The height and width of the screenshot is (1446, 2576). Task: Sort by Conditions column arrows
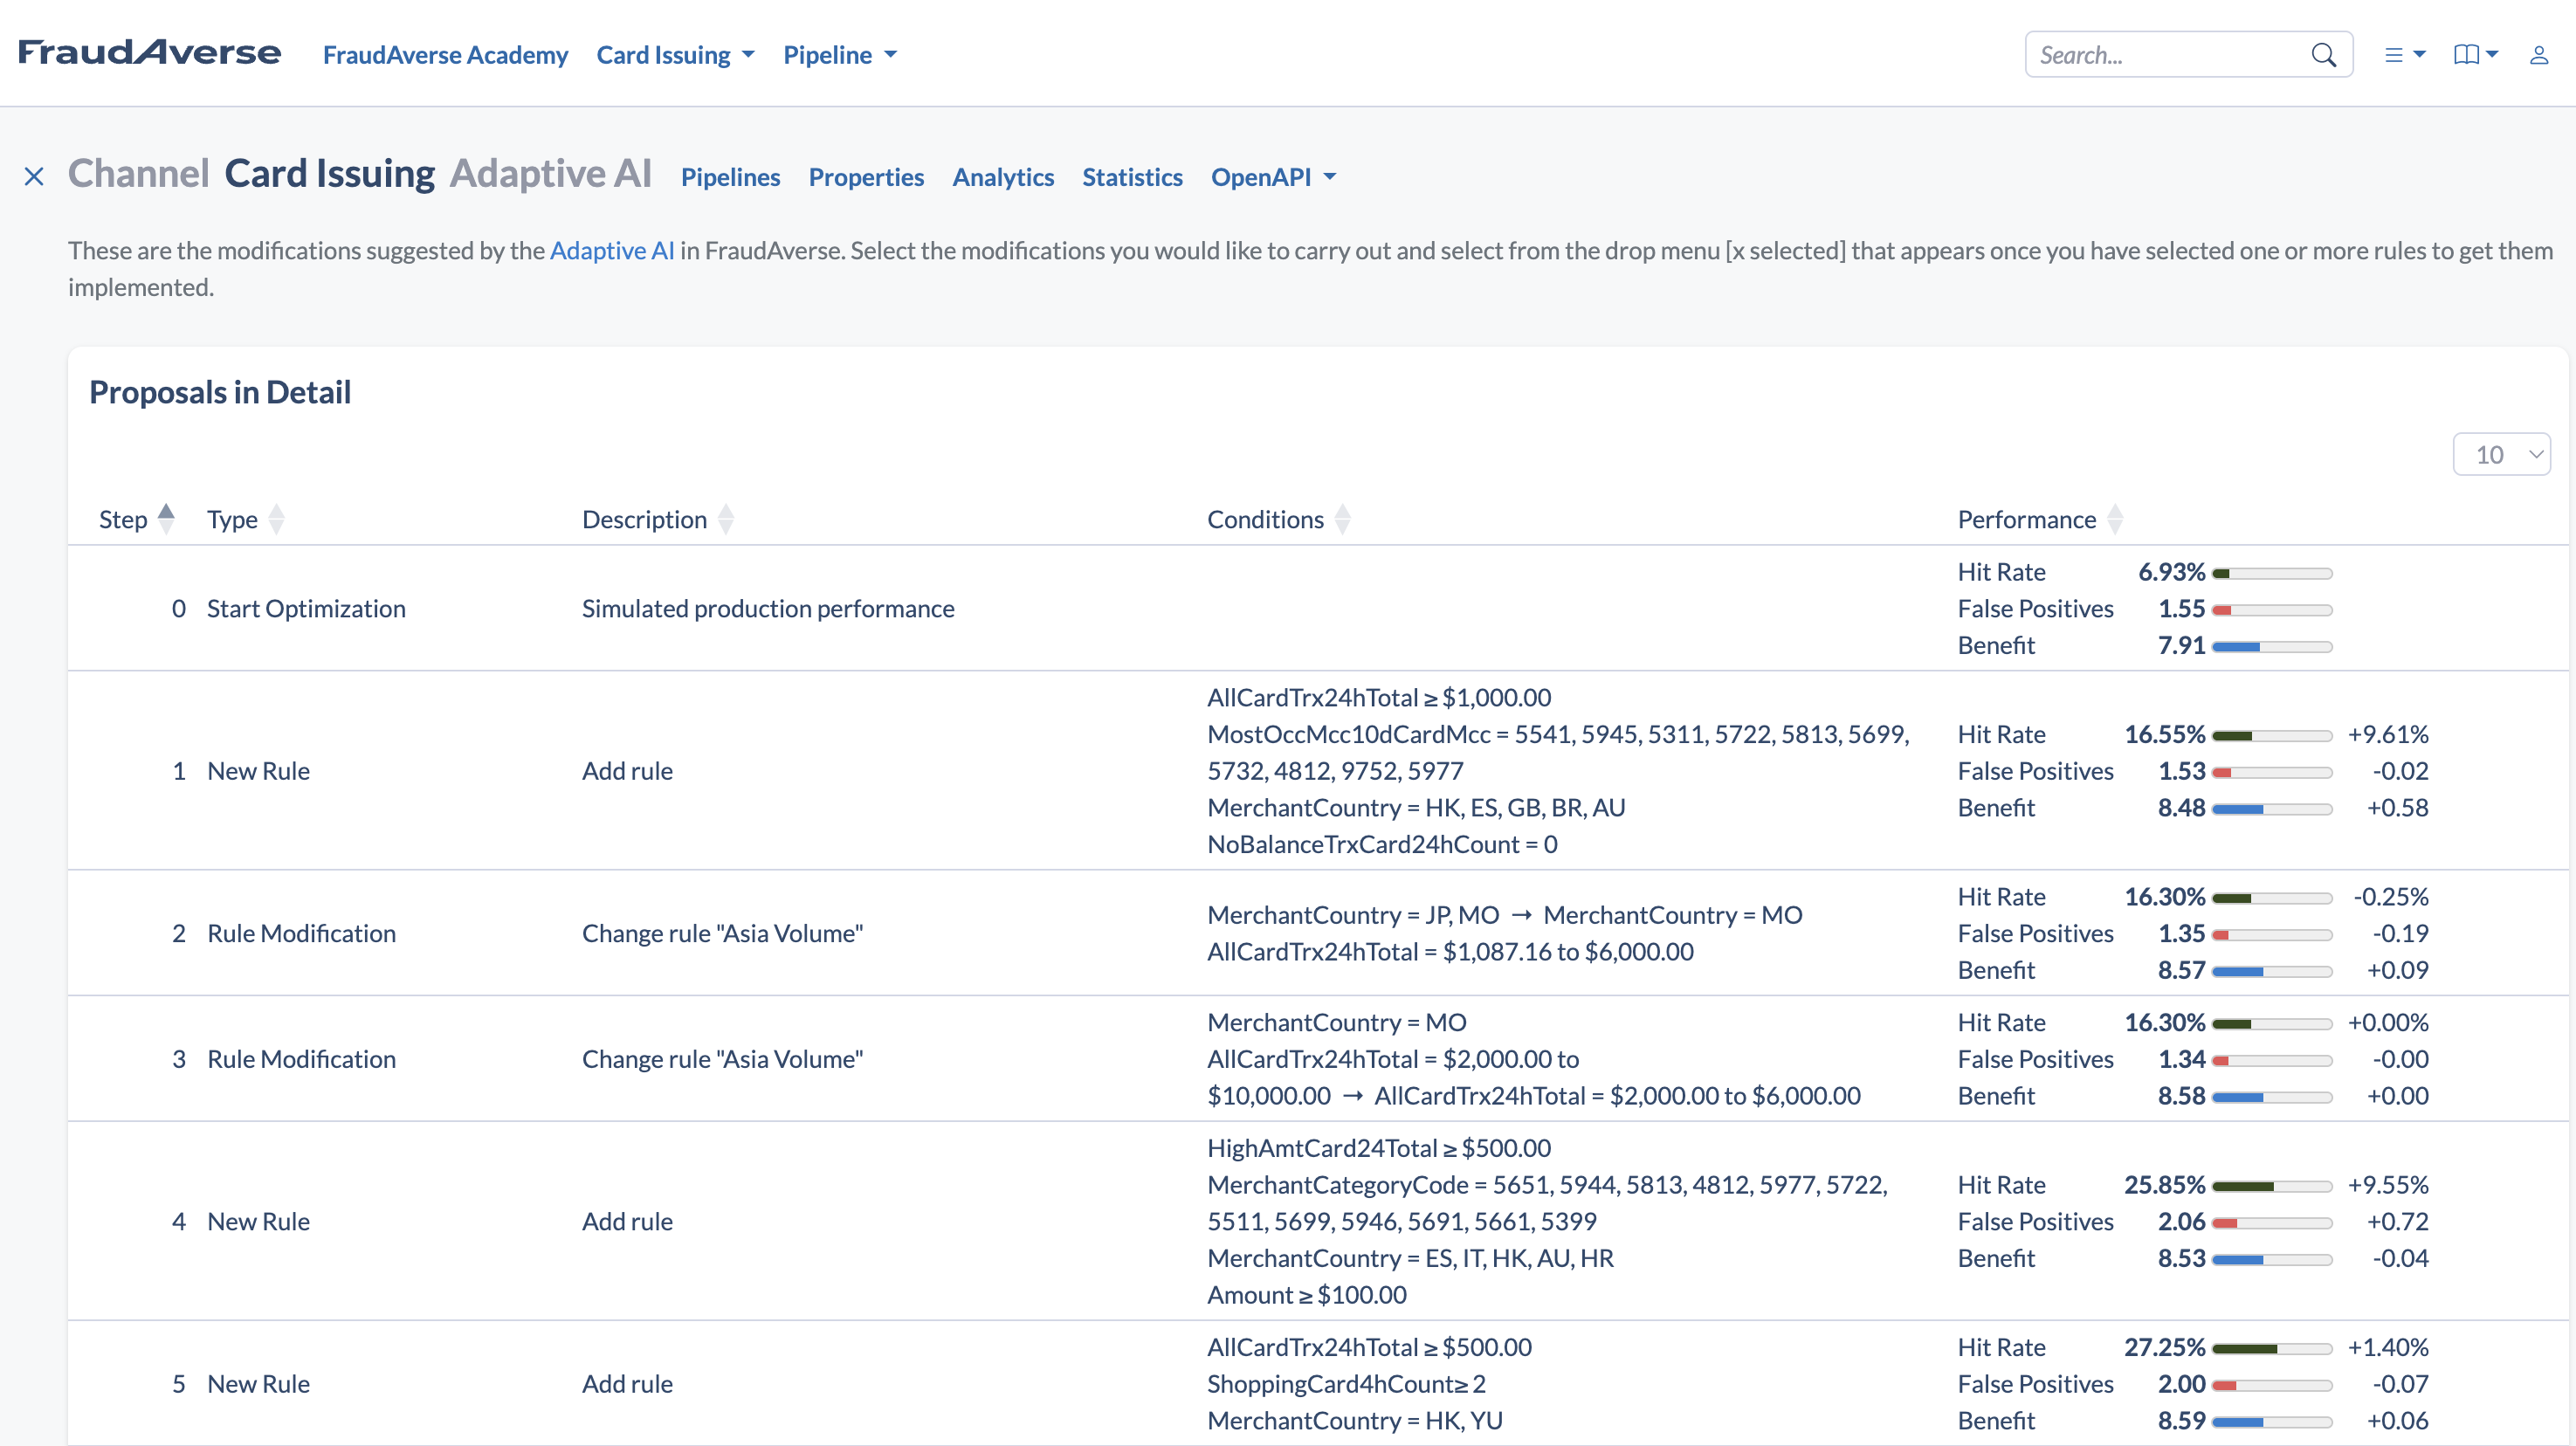(1343, 519)
